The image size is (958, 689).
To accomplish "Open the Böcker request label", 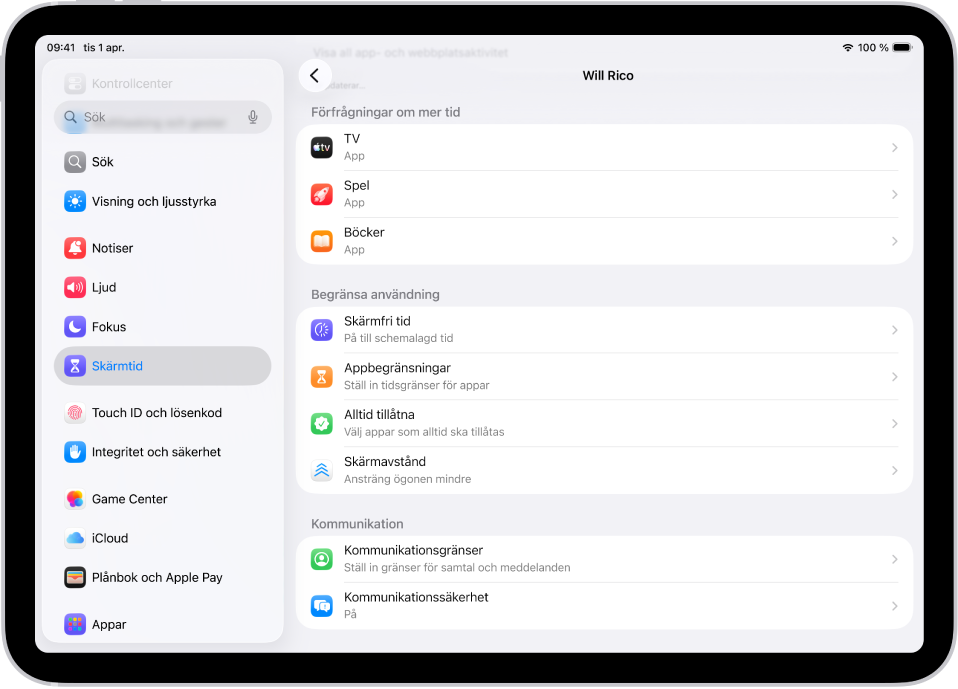I will click(x=364, y=233).
